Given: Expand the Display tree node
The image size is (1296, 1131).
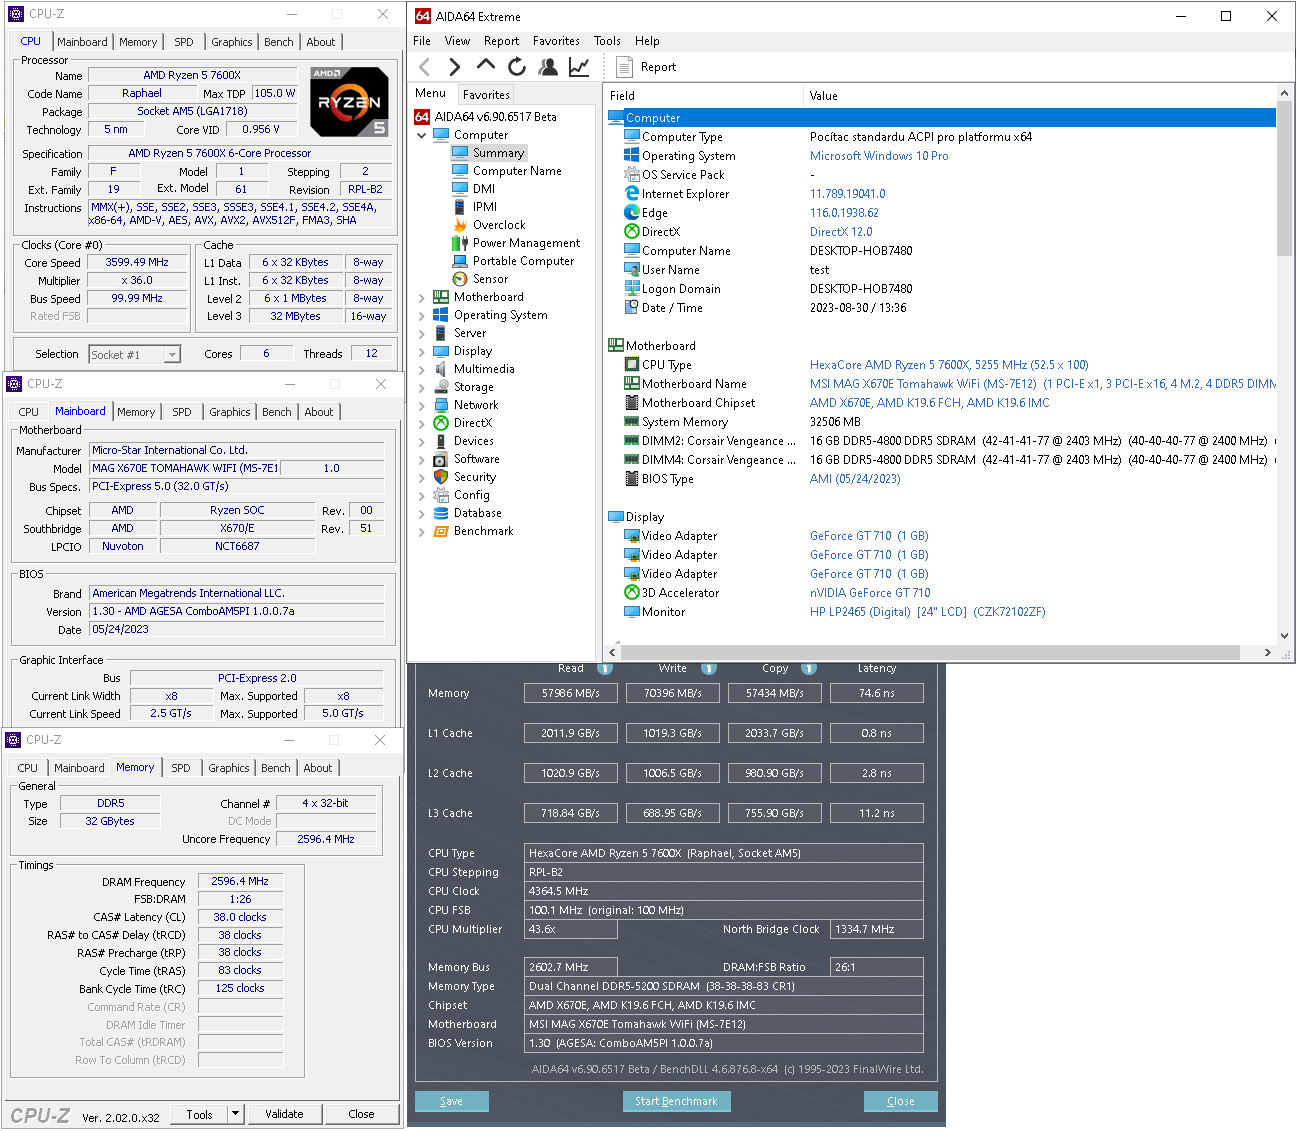Looking at the screenshot, I should [422, 351].
